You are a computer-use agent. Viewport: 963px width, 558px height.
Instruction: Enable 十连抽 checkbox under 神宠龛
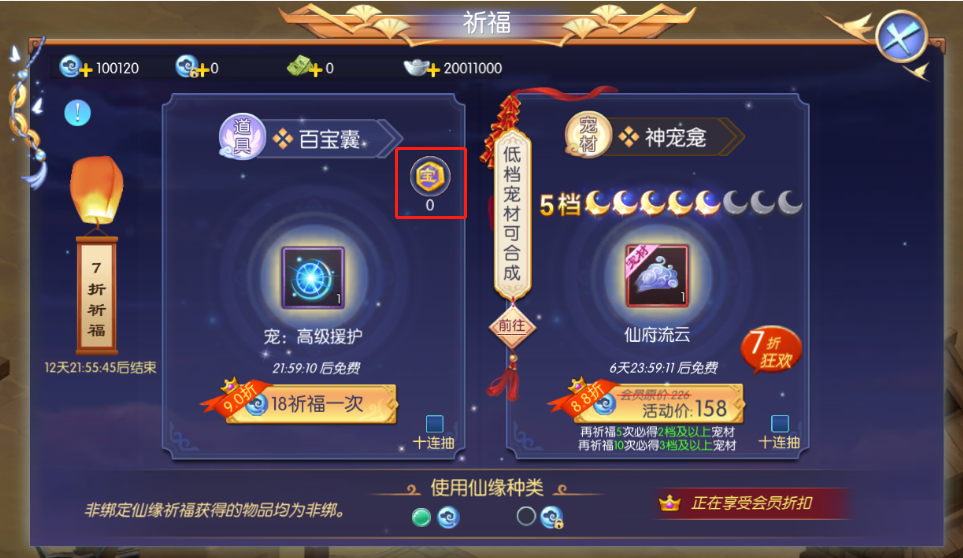(779, 424)
